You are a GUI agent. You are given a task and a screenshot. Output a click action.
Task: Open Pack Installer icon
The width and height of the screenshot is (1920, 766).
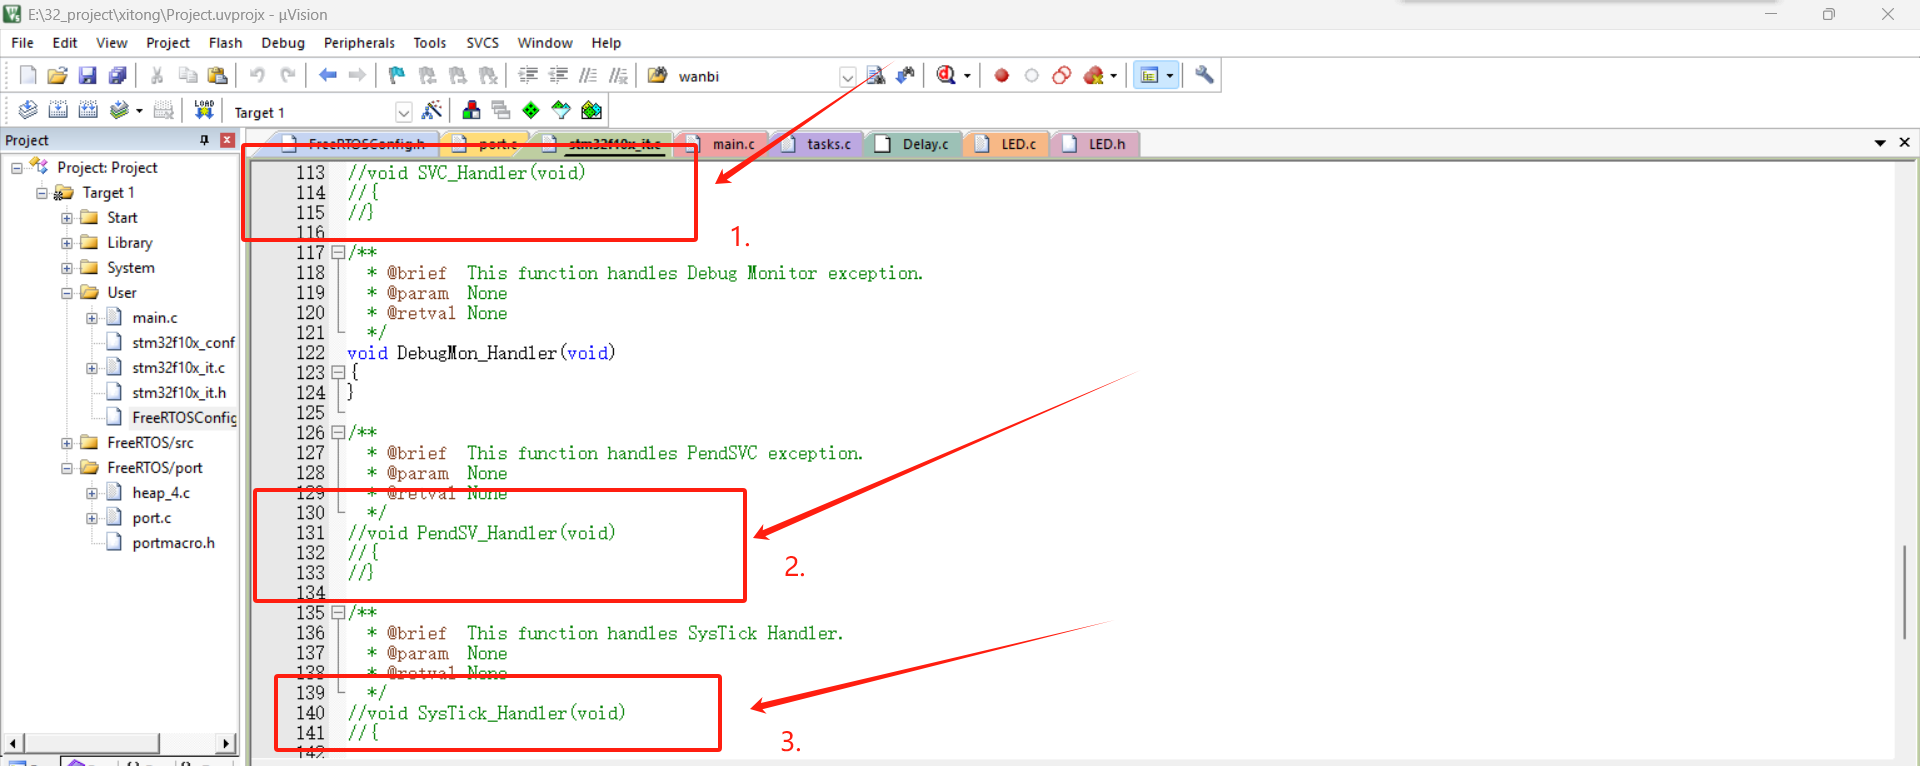[592, 110]
